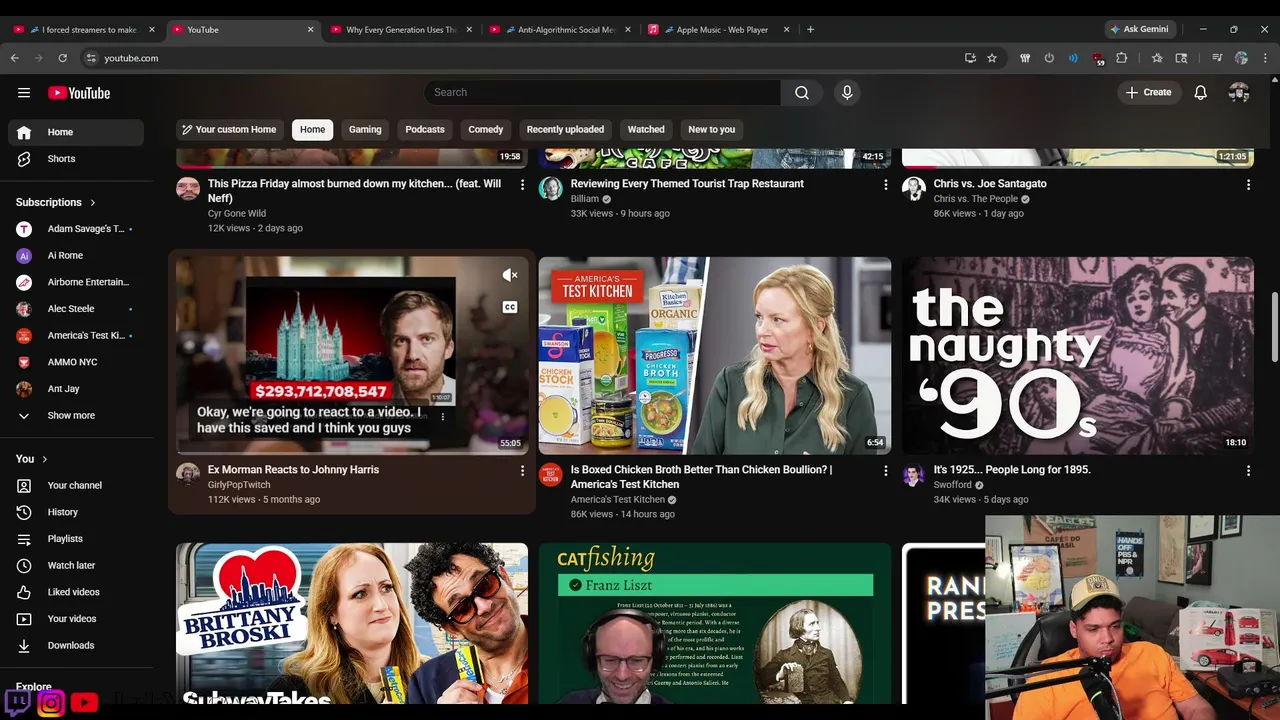The image size is (1280, 720).
Task: Open the Catfishing Franz Liszt thumbnail
Action: [x=715, y=625]
